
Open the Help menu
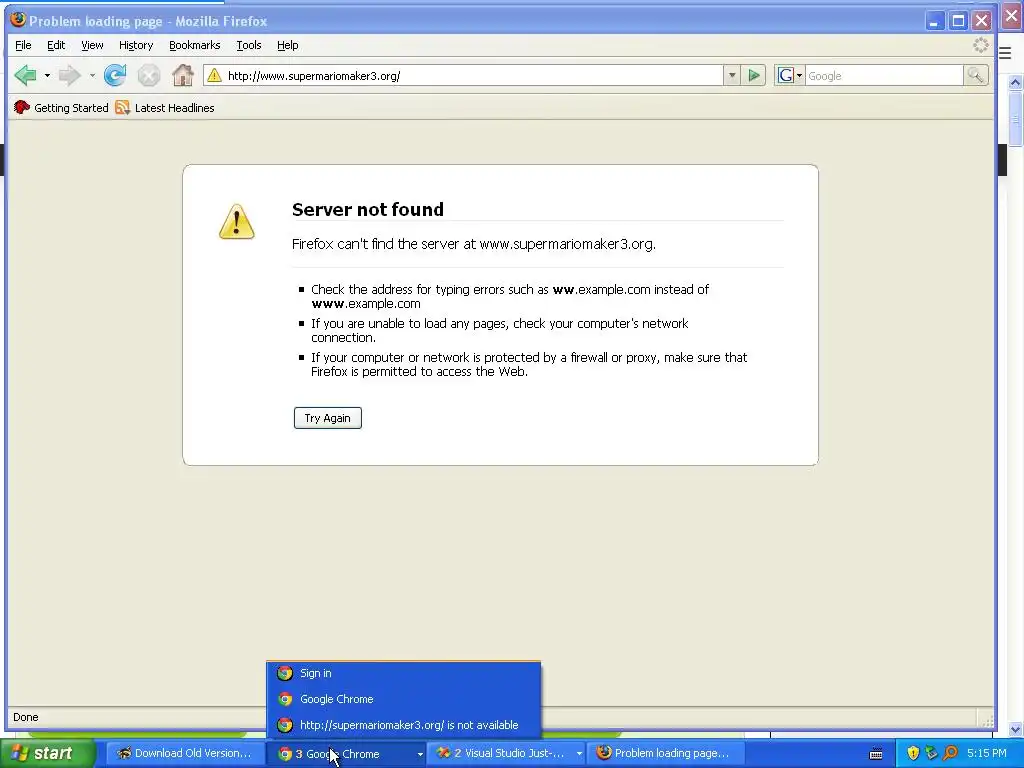coord(287,45)
